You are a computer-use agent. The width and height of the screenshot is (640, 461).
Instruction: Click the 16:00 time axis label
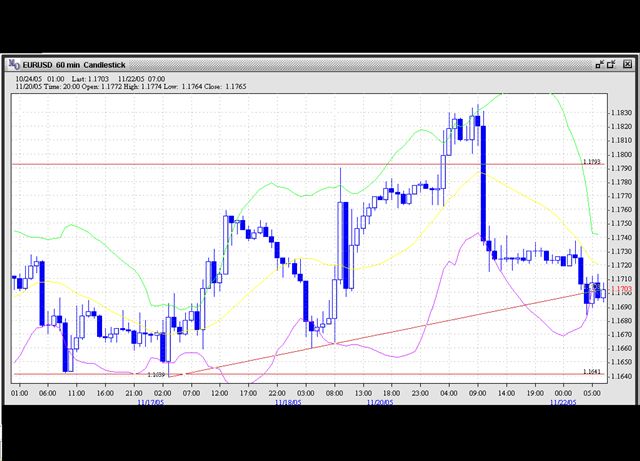tap(105, 393)
